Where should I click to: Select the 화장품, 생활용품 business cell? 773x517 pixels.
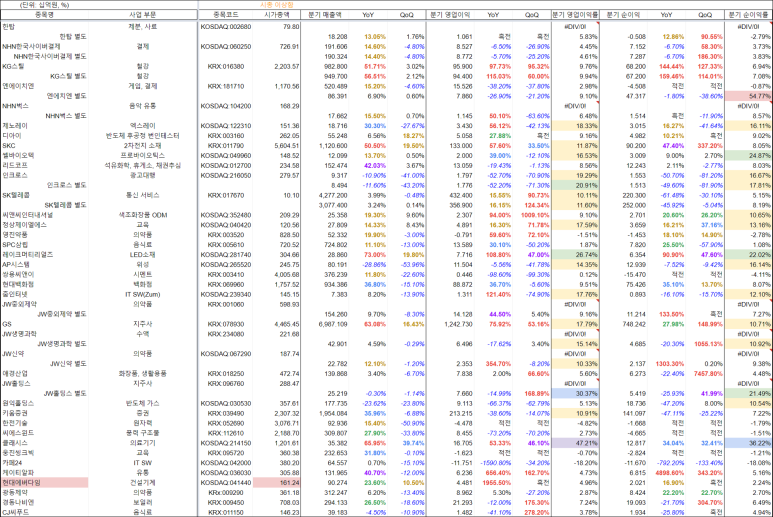pyautogui.click(x=142, y=374)
